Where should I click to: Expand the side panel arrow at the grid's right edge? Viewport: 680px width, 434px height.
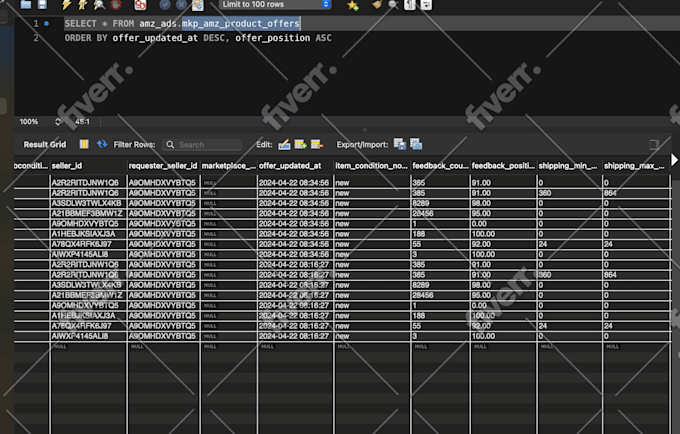click(674, 160)
